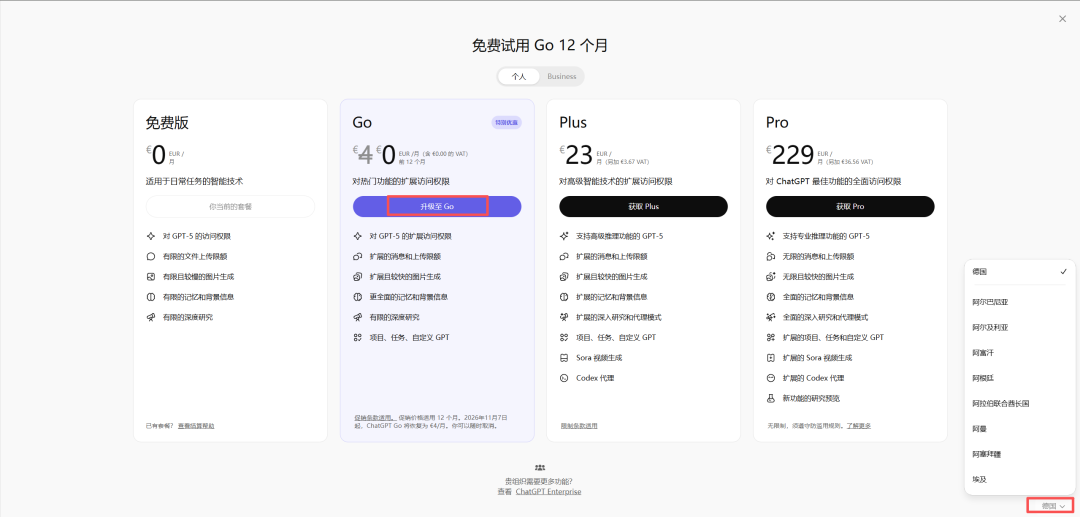
Task: Click images icon beside 无限且较快的图片生成
Action: point(771,277)
